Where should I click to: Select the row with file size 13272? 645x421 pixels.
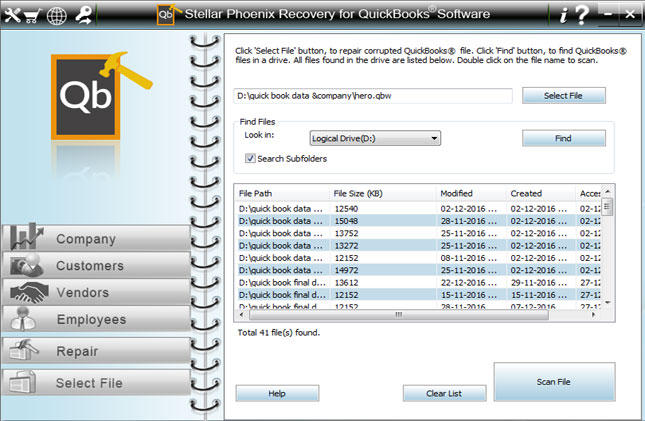click(x=418, y=246)
